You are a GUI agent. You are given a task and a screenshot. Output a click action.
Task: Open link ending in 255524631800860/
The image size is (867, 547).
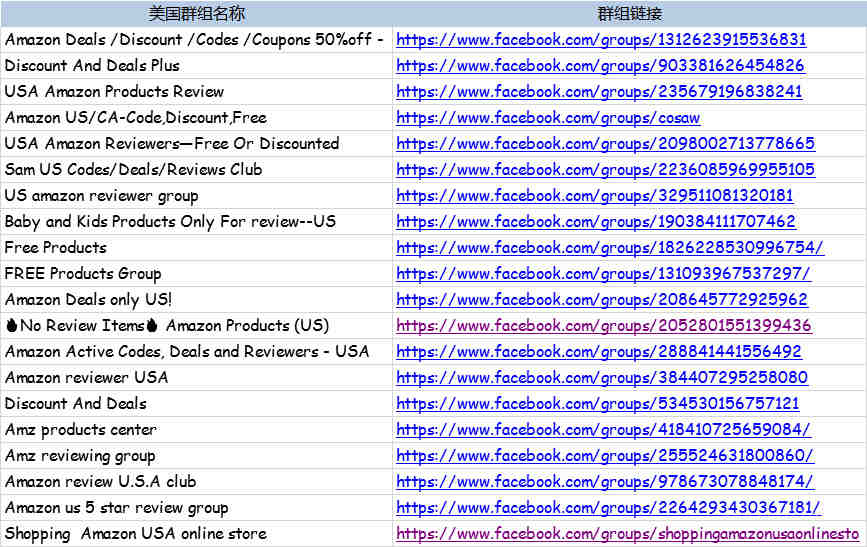[x=605, y=456]
